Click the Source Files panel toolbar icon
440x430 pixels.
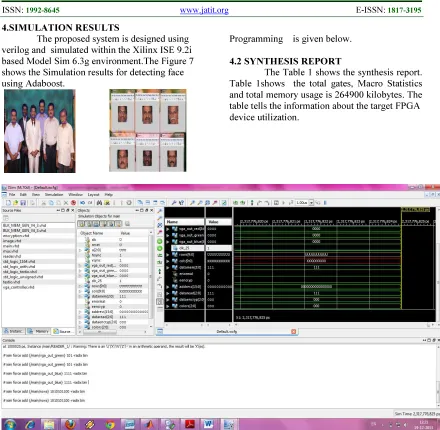(x=5, y=218)
